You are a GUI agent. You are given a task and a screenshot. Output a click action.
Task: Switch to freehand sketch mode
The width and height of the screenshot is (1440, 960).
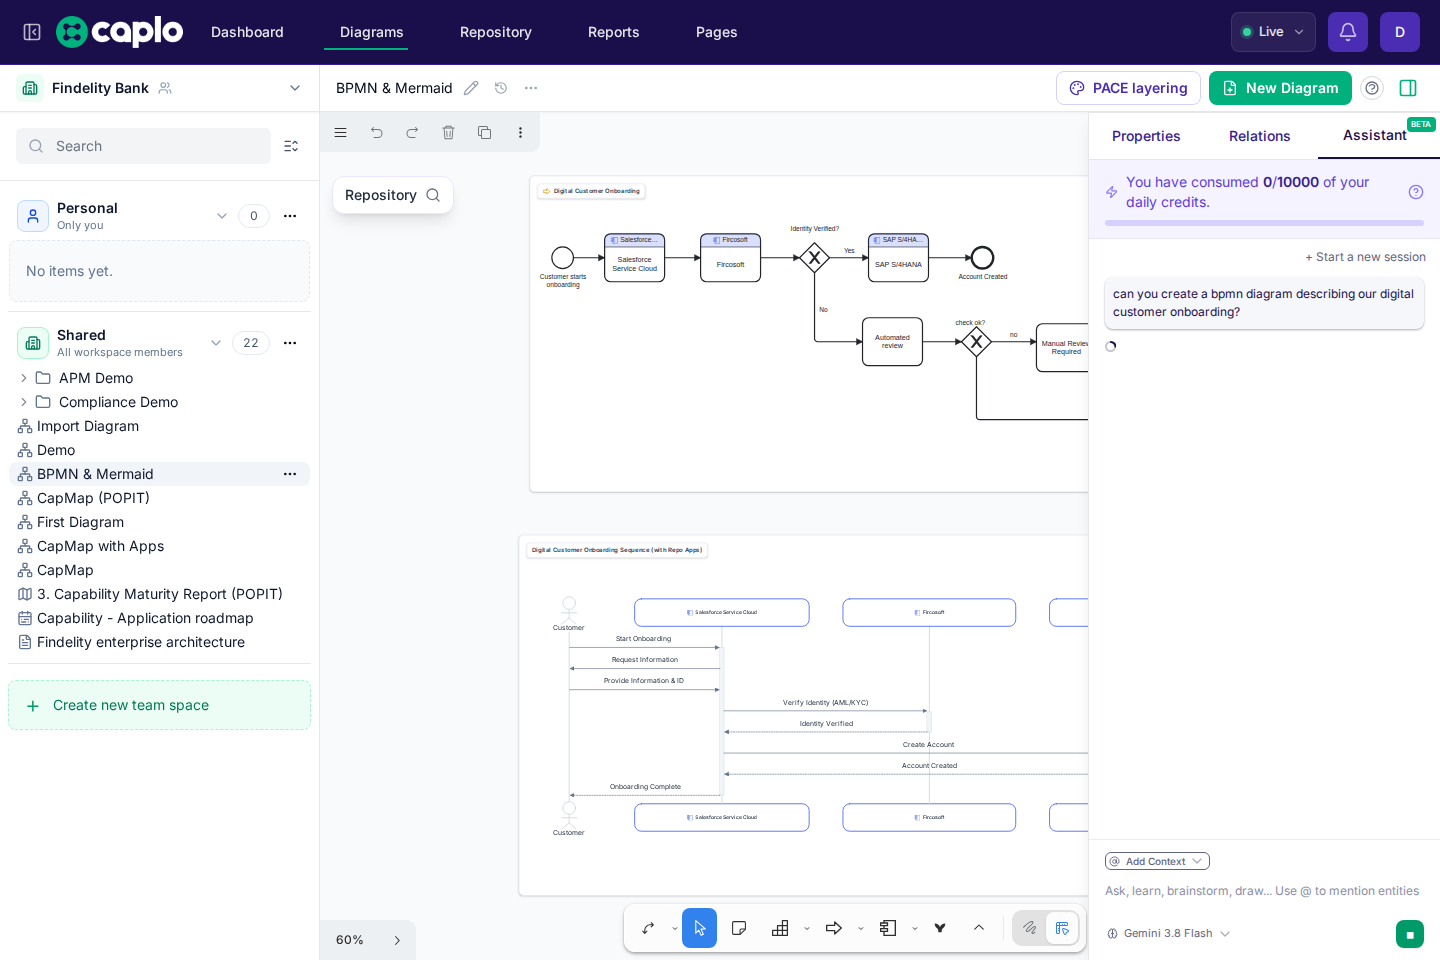point(1029,928)
